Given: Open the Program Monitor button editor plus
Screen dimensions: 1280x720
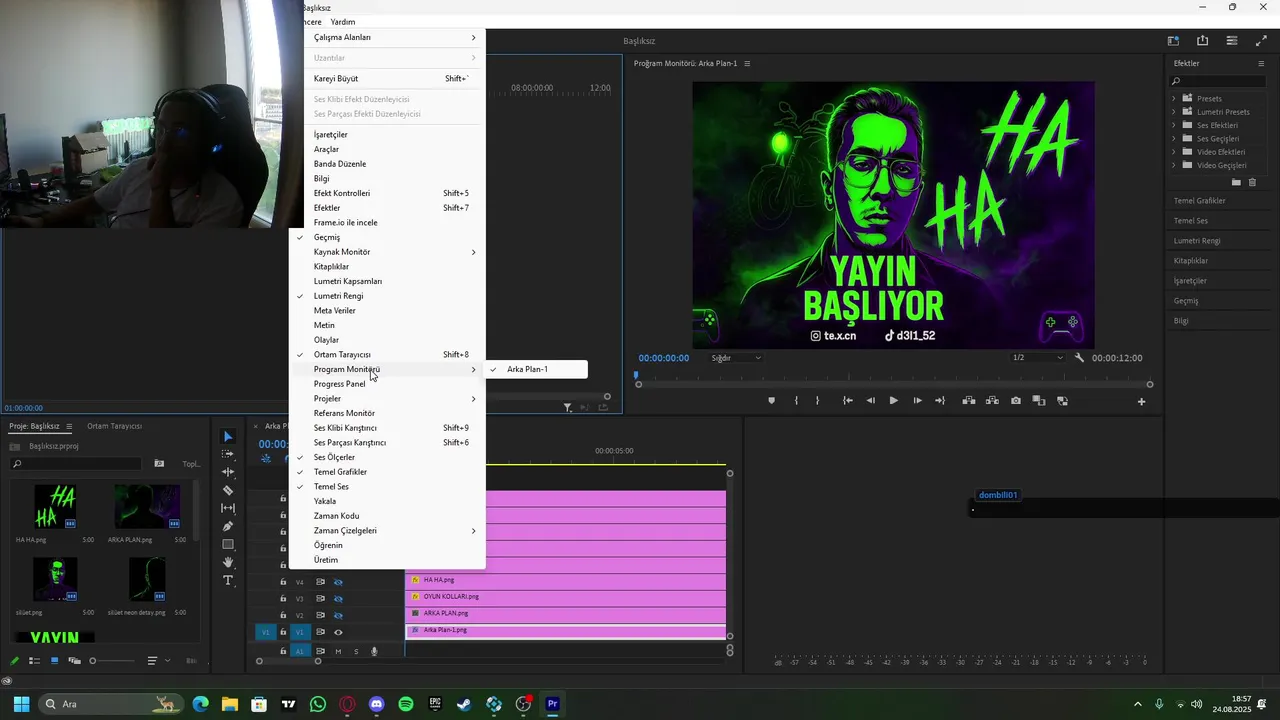Looking at the screenshot, I should click(x=1141, y=401).
